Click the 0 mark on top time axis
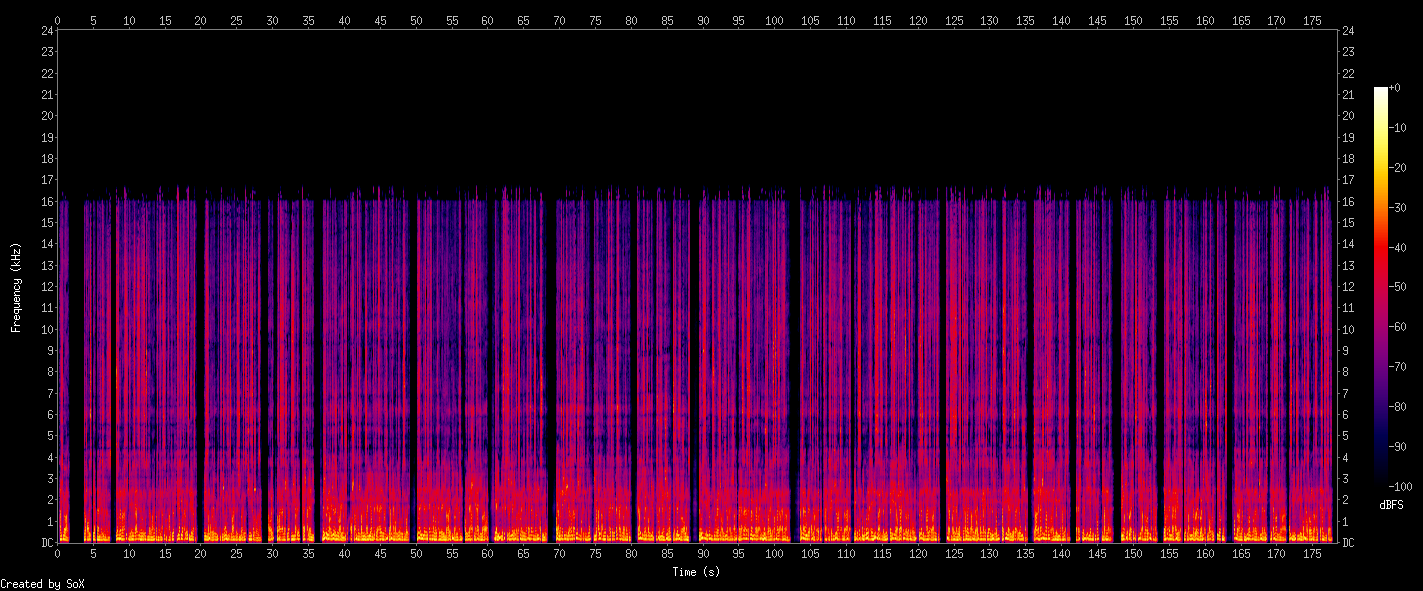This screenshot has height=591, width=1423. click(x=57, y=20)
